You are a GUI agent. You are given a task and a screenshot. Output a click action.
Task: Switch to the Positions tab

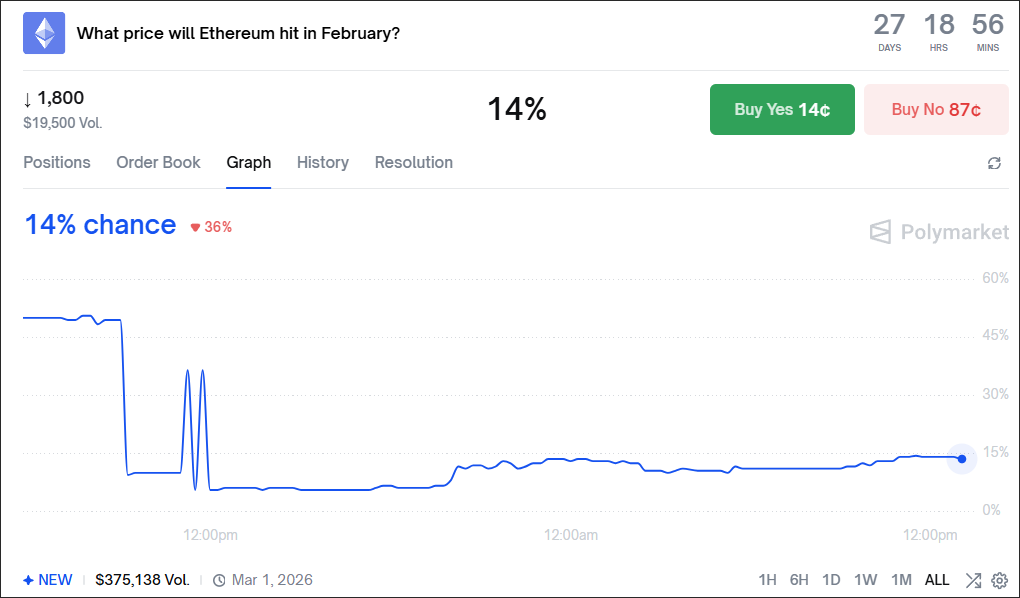(57, 162)
